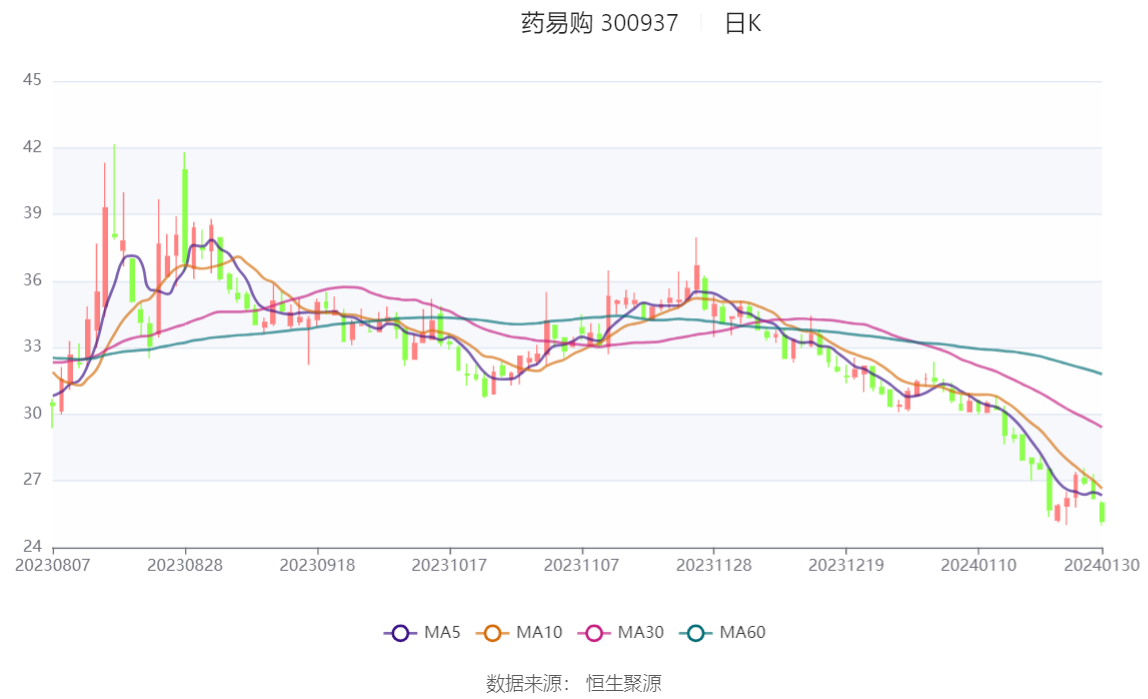Toggle the MA60 legend series

[723, 632]
